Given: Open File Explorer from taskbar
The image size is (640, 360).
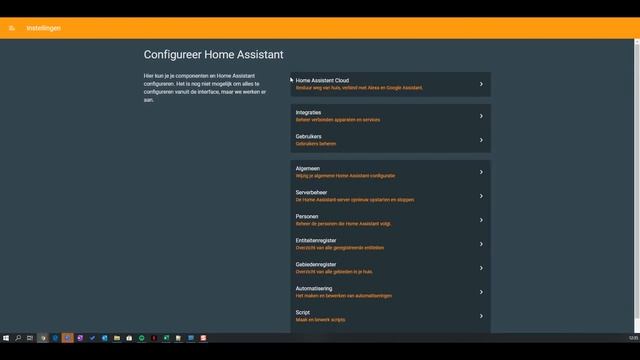Looking at the screenshot, I should (117, 338).
